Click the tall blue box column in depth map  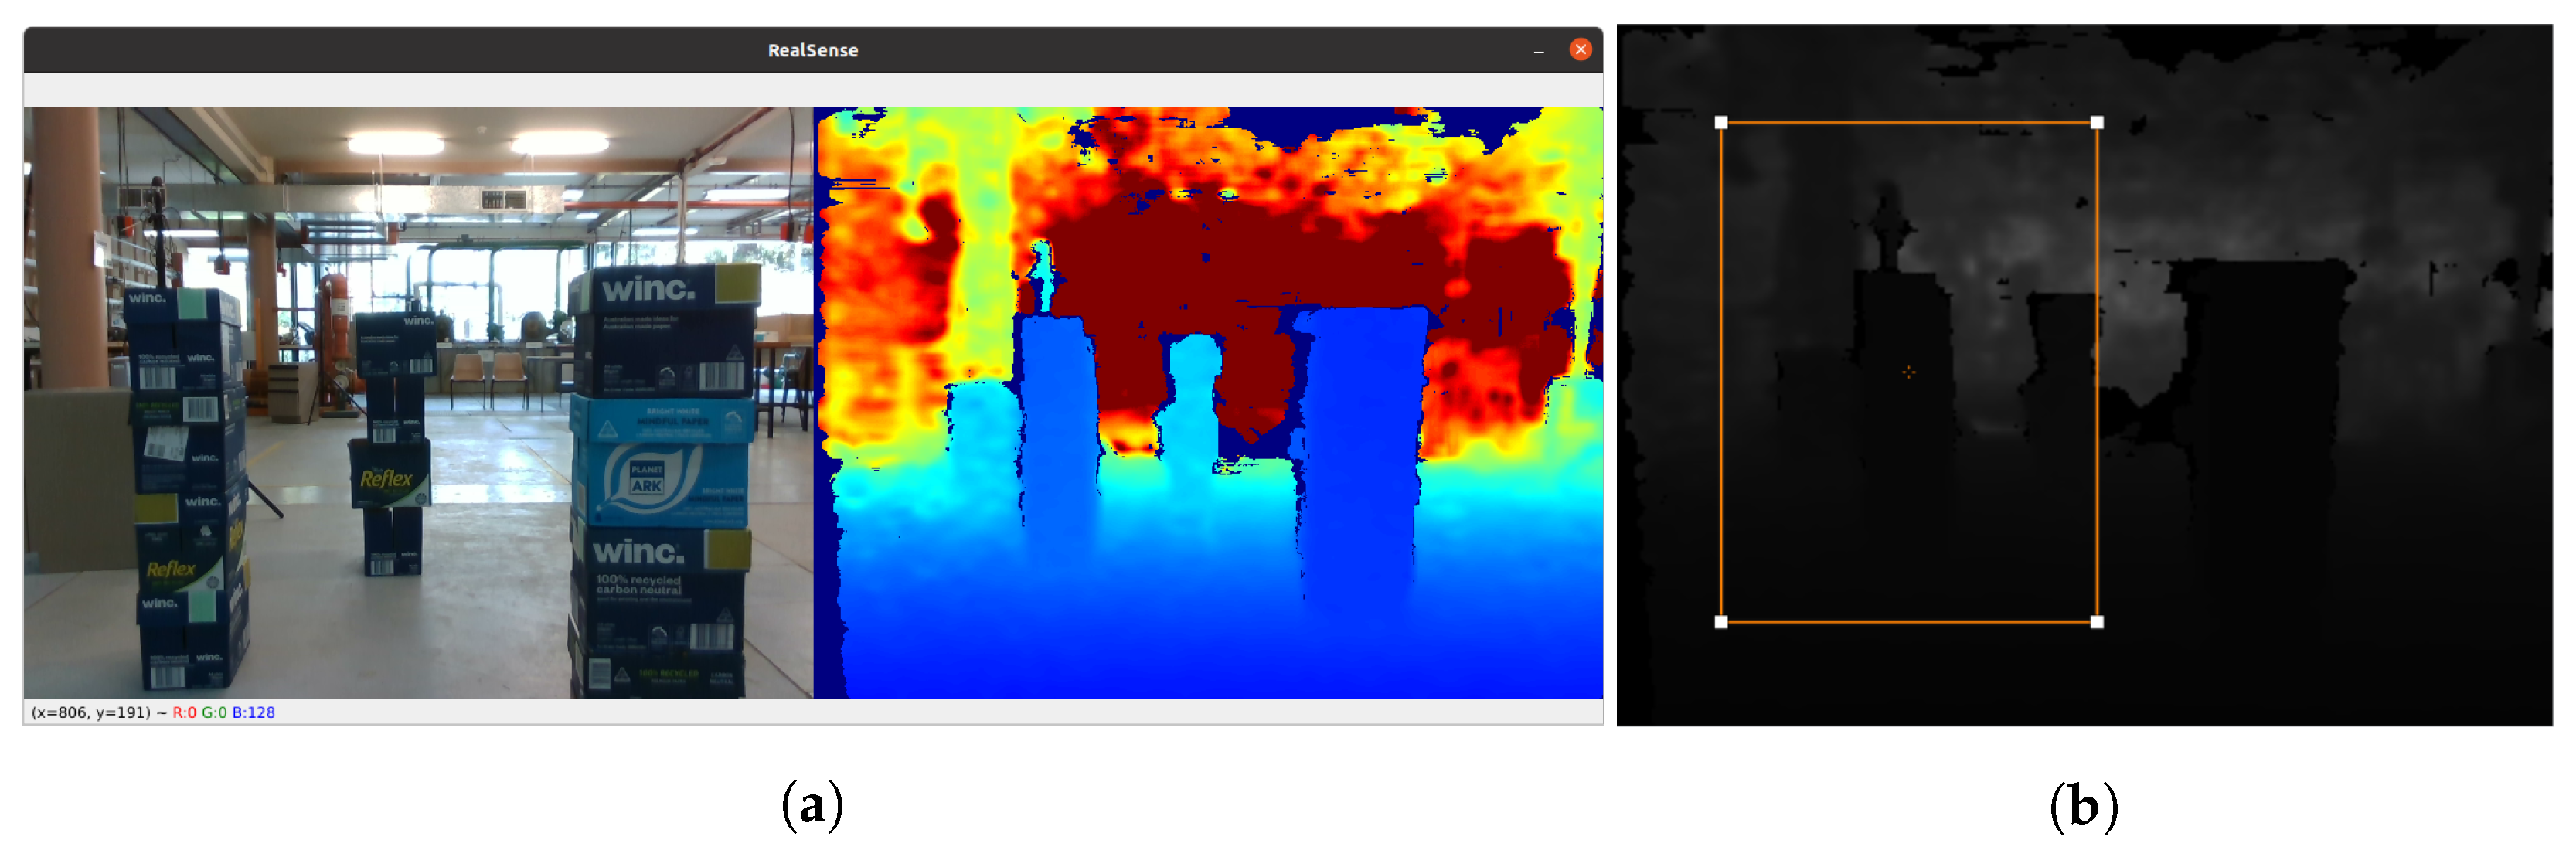[1362, 440]
